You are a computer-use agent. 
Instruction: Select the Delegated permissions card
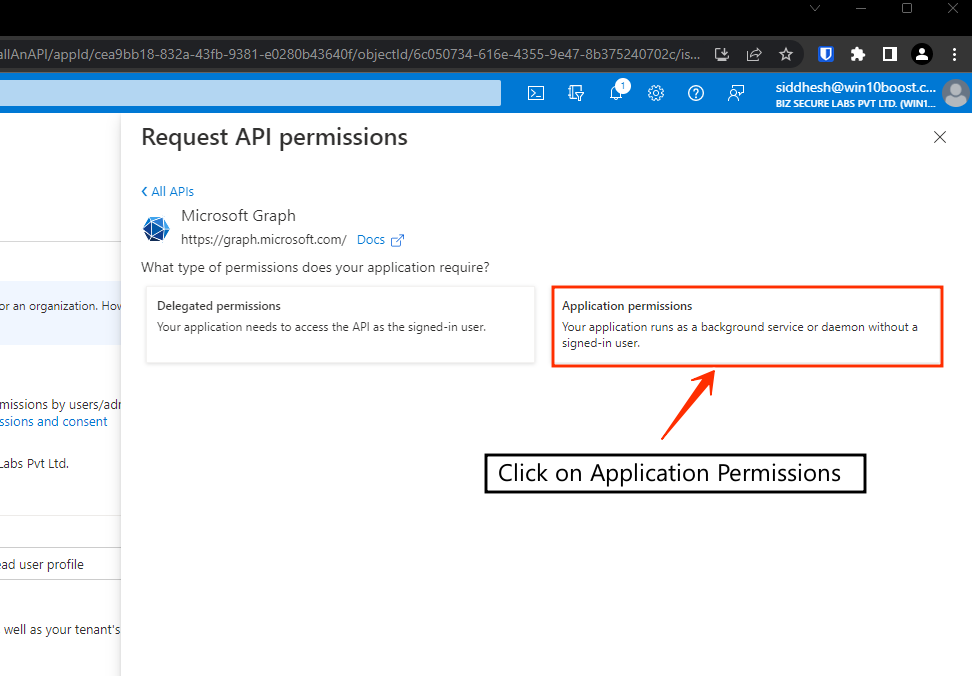(340, 324)
